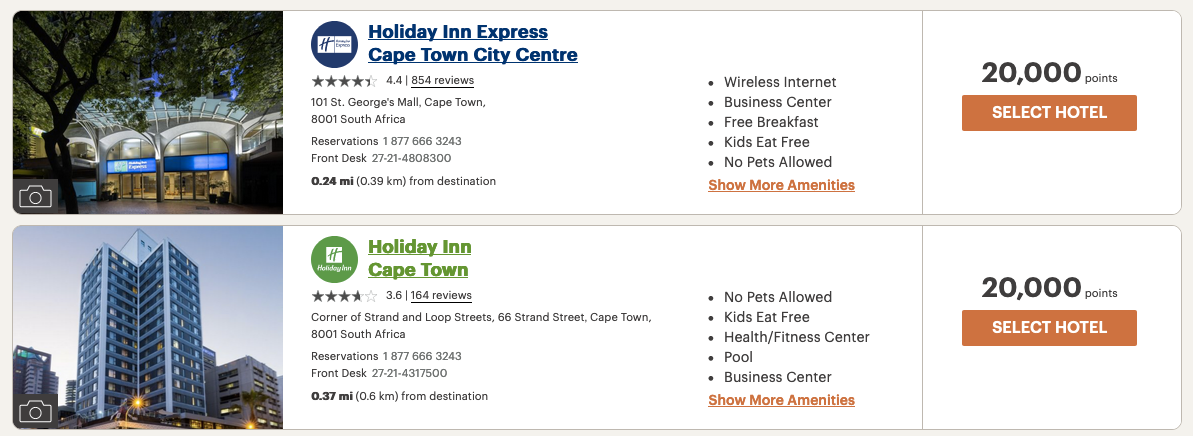The height and width of the screenshot is (436, 1193).
Task: Expand Show More Amenities for Holiday Inn Cape Town
Action: tap(781, 400)
